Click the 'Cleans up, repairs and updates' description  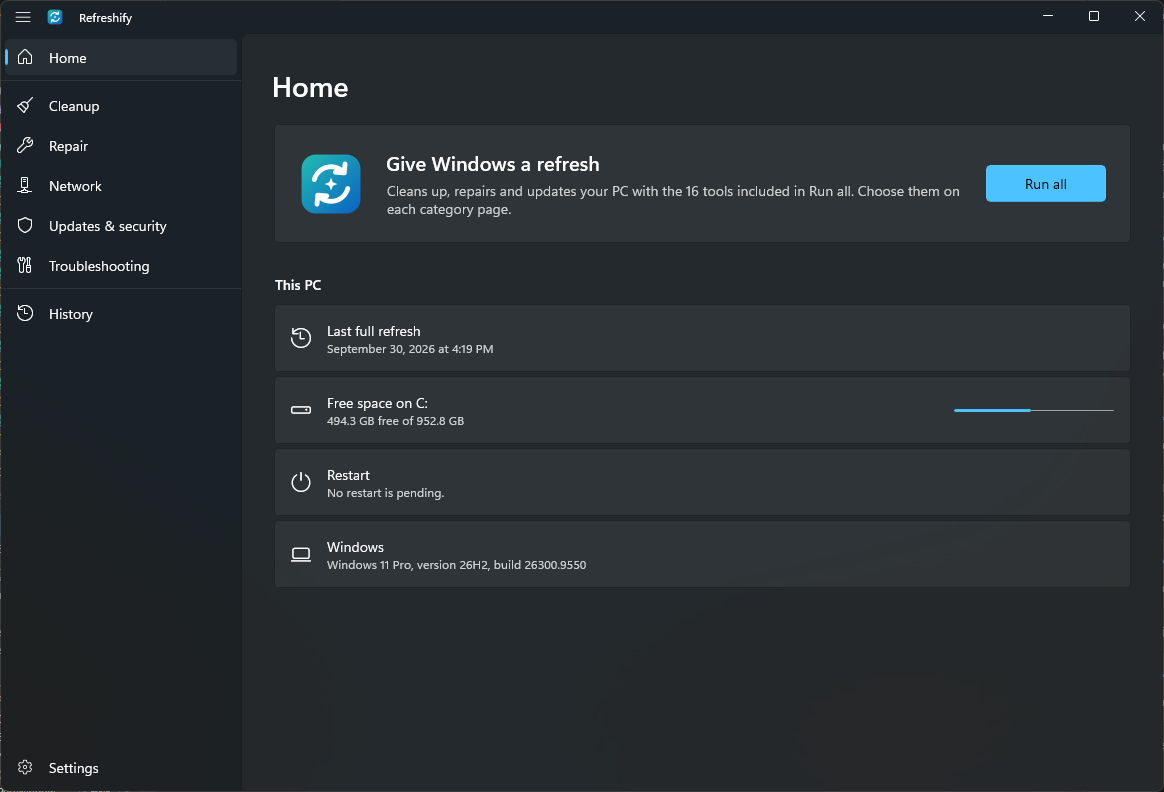click(673, 200)
